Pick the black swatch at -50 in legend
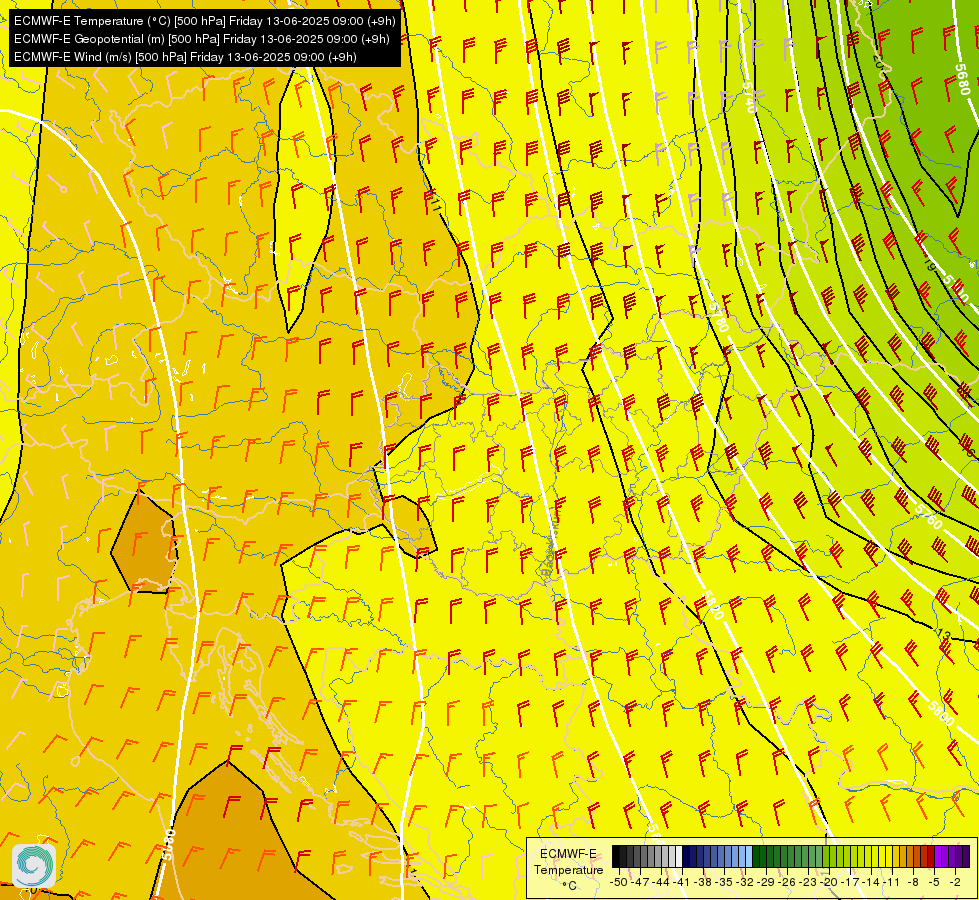 click(x=616, y=857)
